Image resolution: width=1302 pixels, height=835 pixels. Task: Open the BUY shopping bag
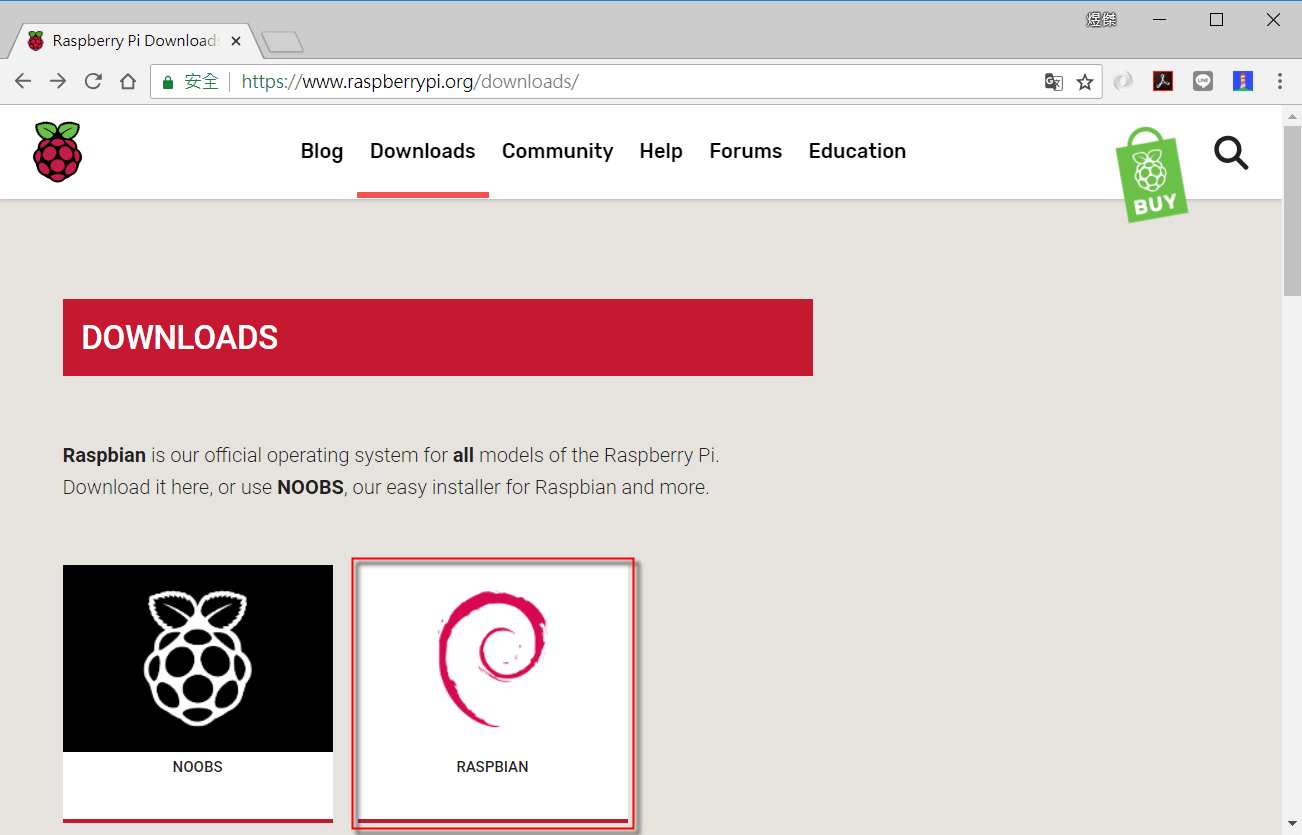coord(1151,175)
